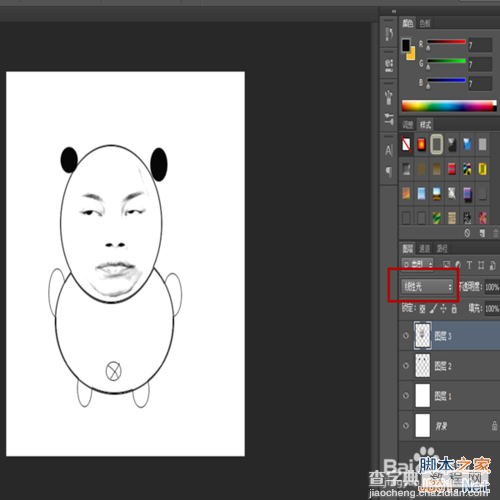Click the red channel slider
This screenshot has height=500, width=500.
(446, 42)
